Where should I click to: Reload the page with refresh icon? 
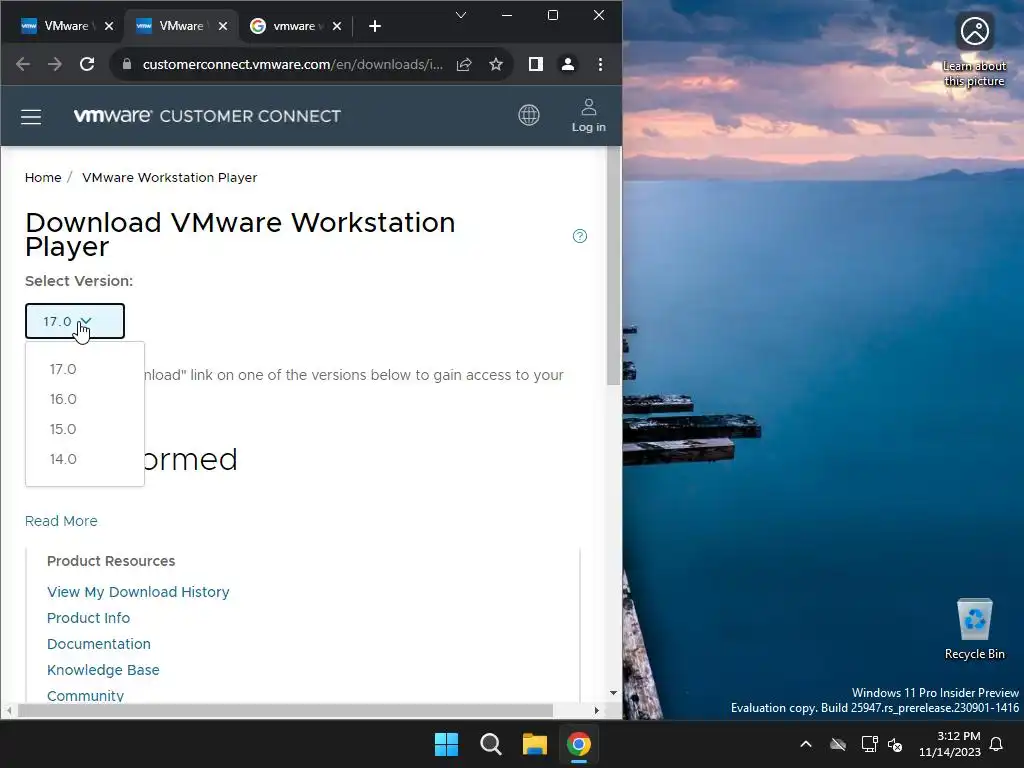(x=87, y=64)
